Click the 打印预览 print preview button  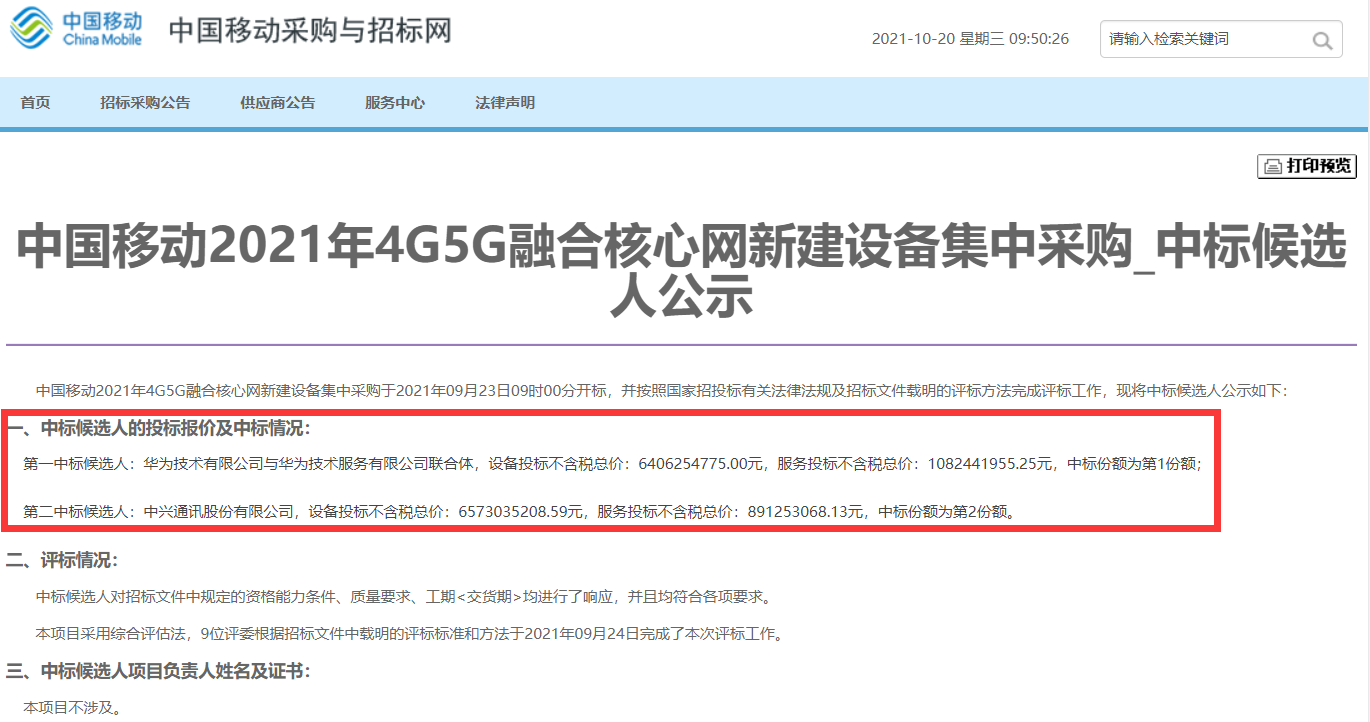point(1306,166)
